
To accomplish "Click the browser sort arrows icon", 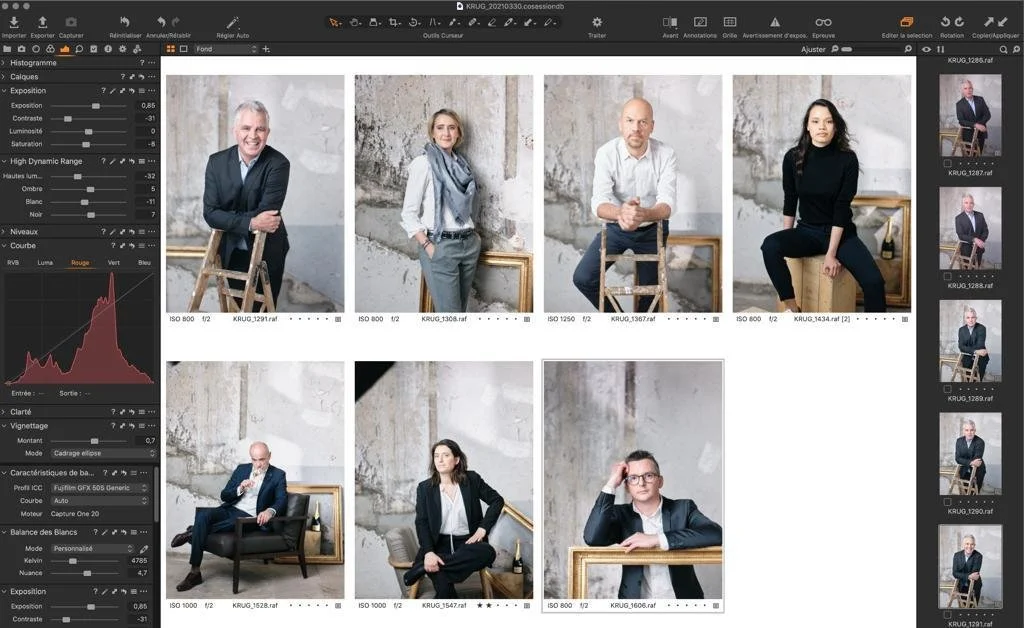I will [940, 49].
